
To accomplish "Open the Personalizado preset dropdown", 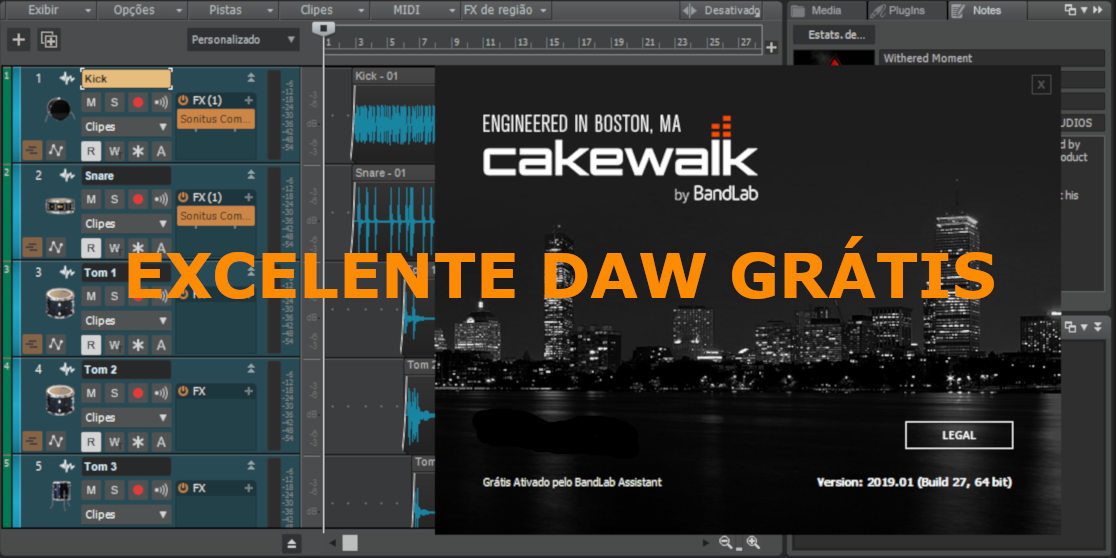I will pos(243,40).
